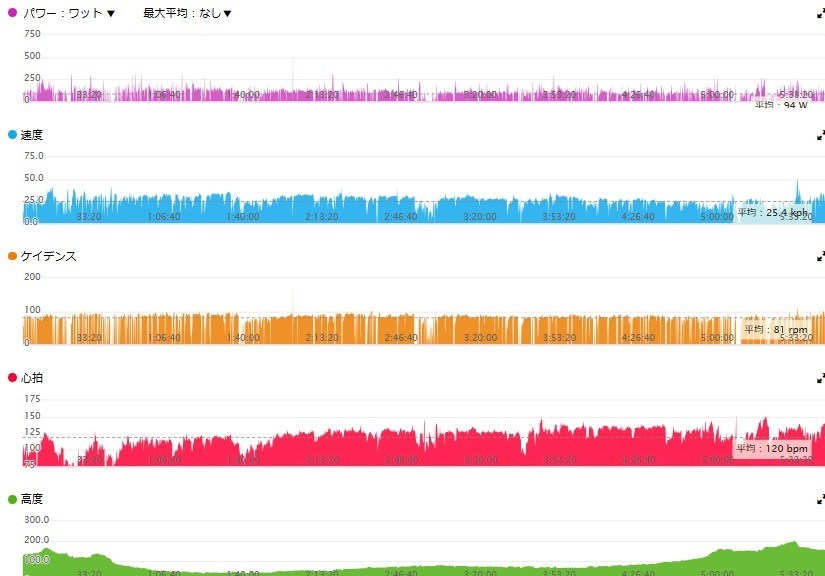Click the 3:20:00 marker on heart rate chart
825x576 pixels.
(x=480, y=460)
